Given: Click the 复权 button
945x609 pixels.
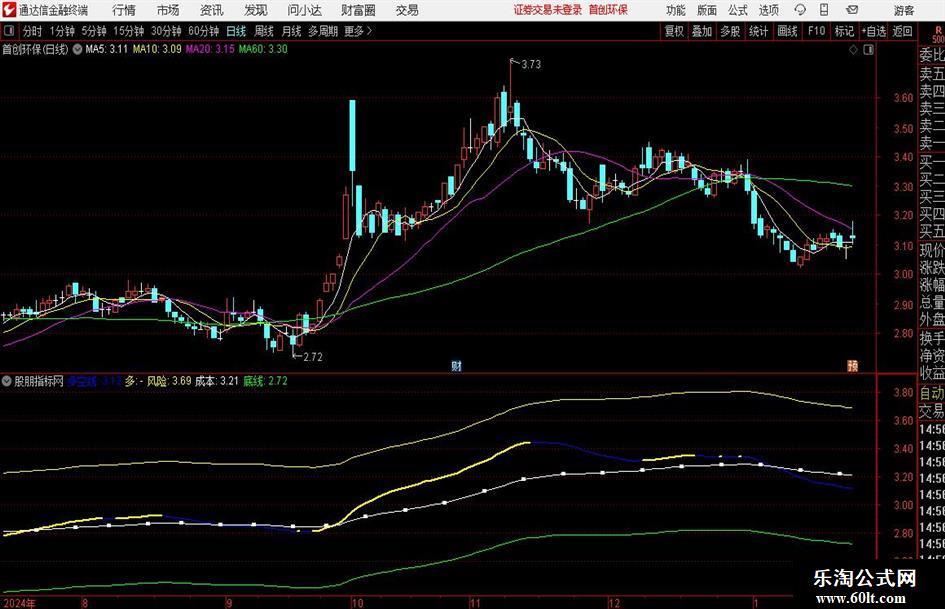Looking at the screenshot, I should (x=674, y=31).
